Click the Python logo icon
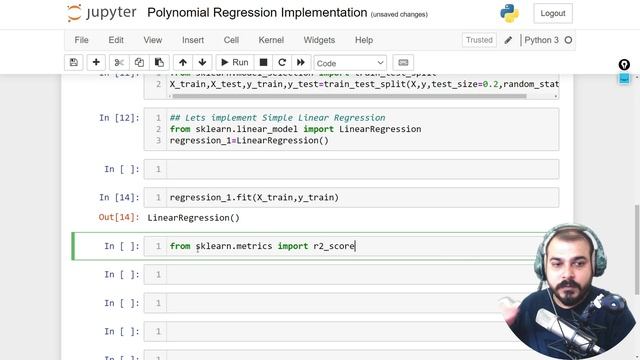Viewport: 640px width, 360px height. (x=509, y=13)
